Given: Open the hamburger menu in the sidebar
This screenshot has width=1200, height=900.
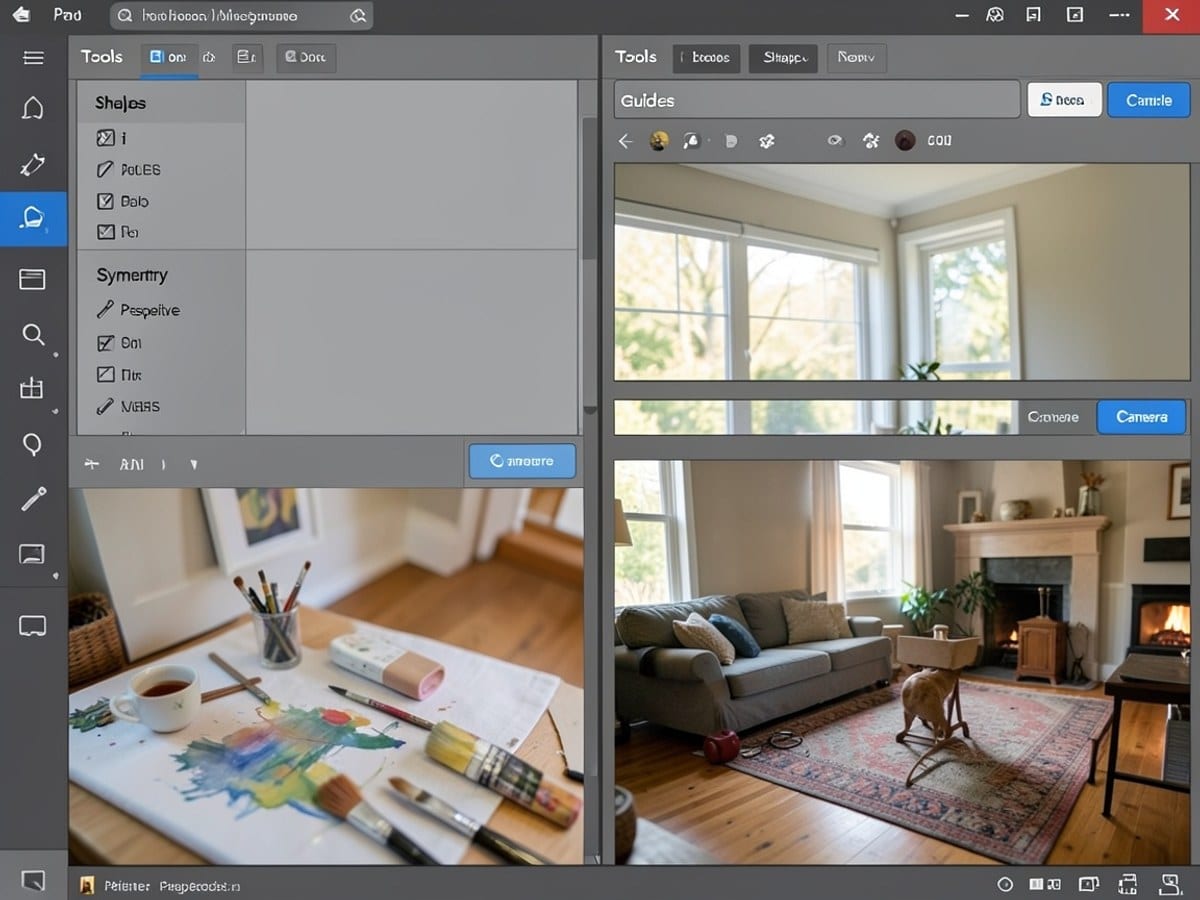Looking at the screenshot, I should [33, 57].
